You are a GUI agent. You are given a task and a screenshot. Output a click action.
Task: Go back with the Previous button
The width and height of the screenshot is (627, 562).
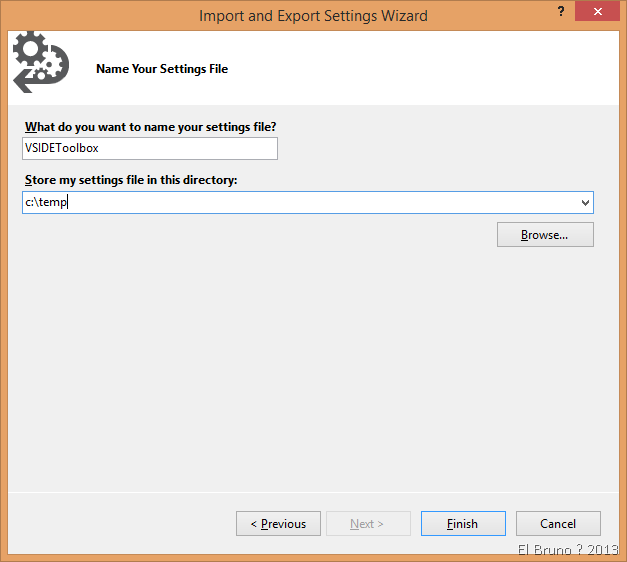coord(278,524)
